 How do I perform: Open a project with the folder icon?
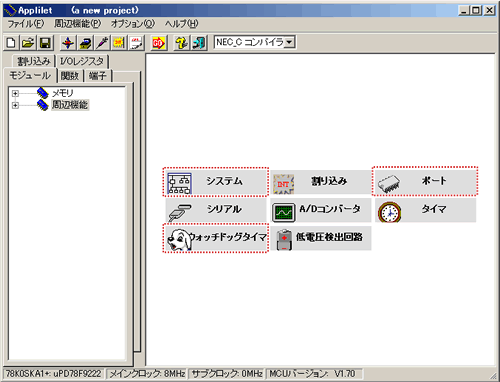[28, 43]
